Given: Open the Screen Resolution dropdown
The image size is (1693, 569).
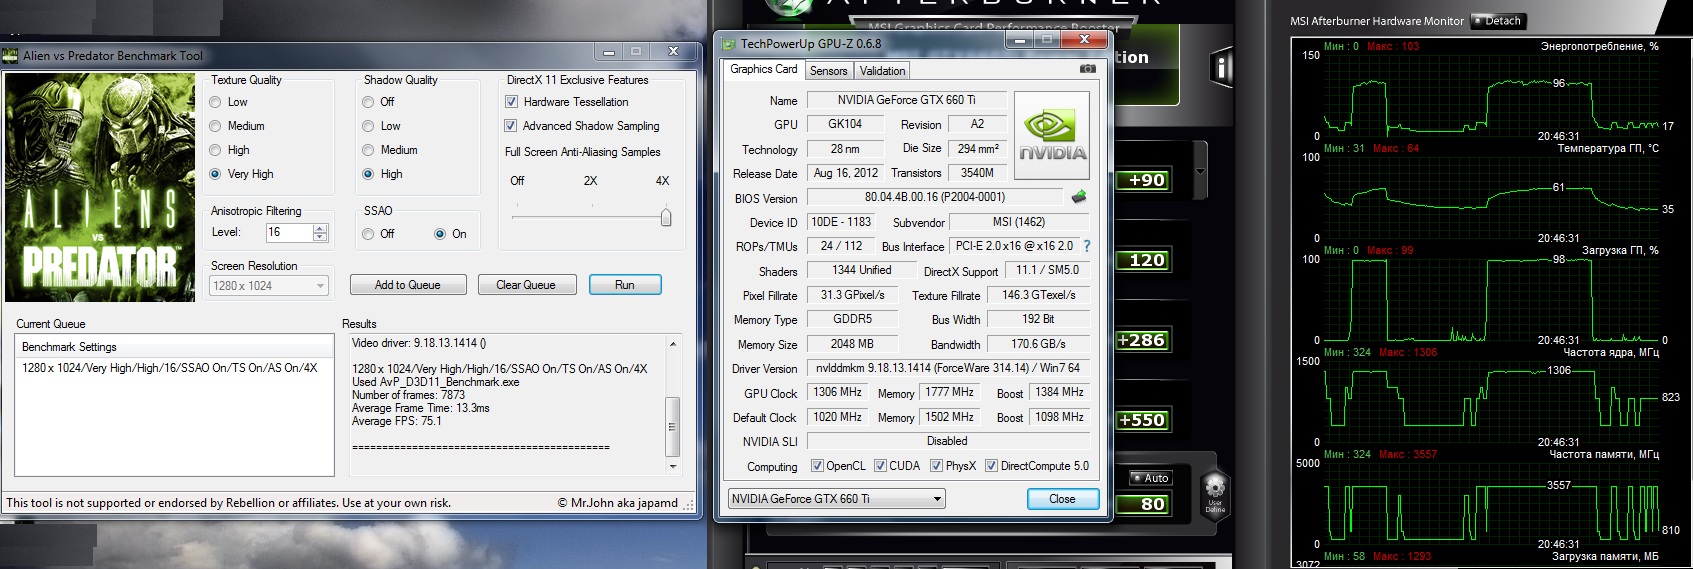Looking at the screenshot, I should point(268,286).
